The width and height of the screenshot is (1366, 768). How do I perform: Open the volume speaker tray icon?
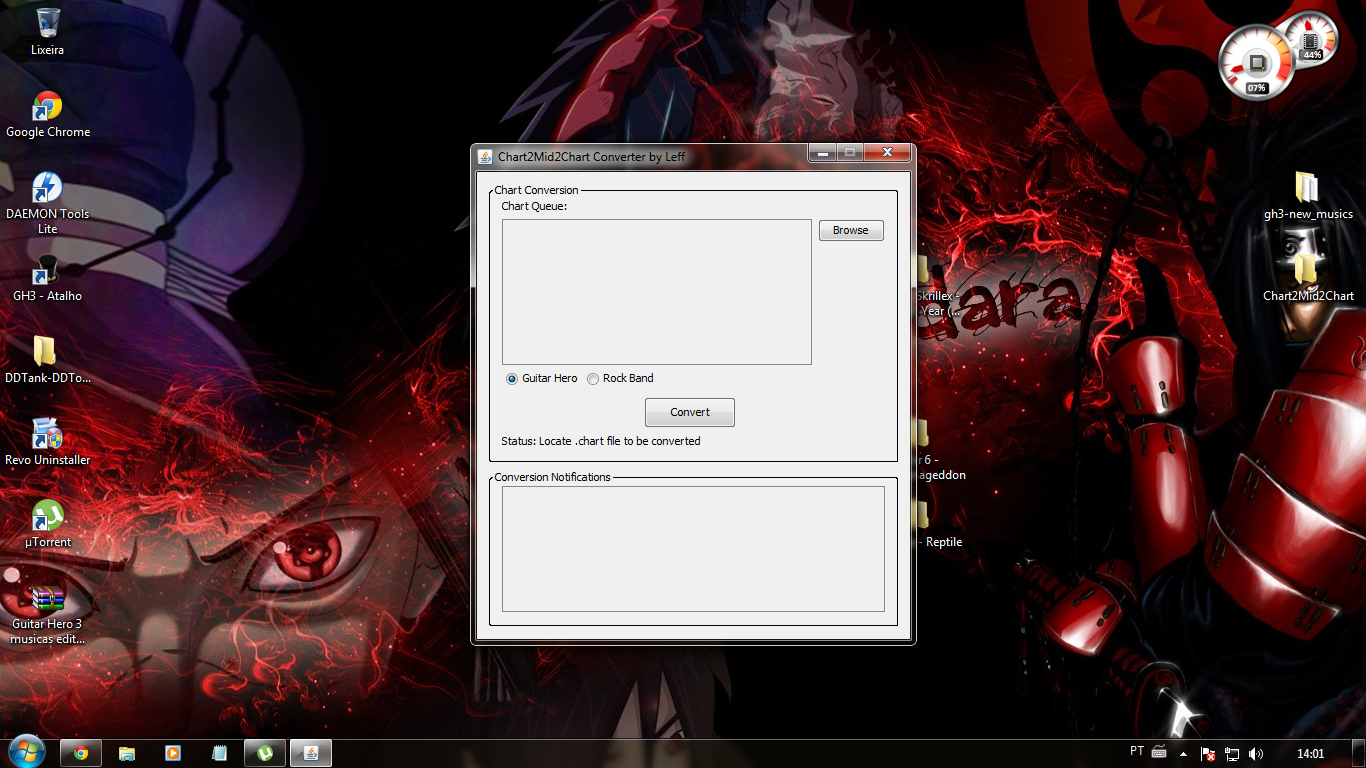coord(1256,754)
